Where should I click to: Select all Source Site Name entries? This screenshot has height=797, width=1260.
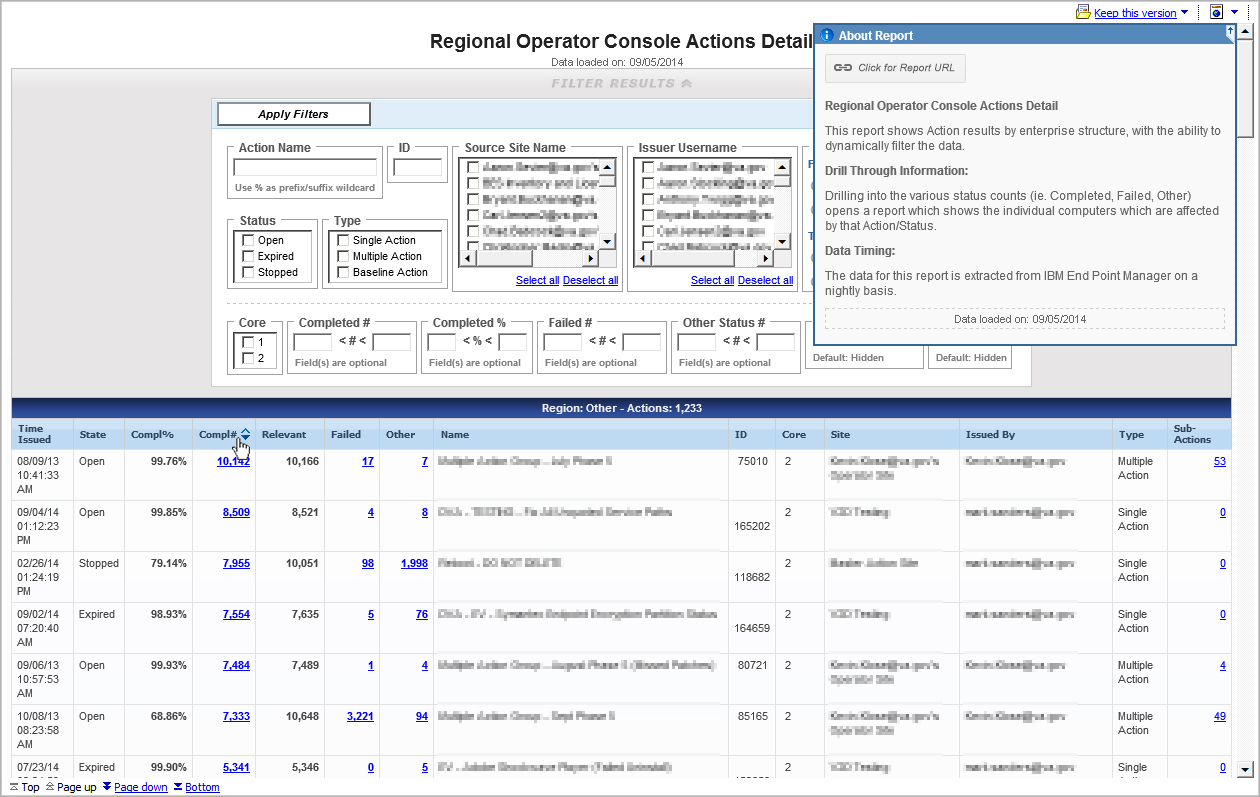[x=537, y=280]
